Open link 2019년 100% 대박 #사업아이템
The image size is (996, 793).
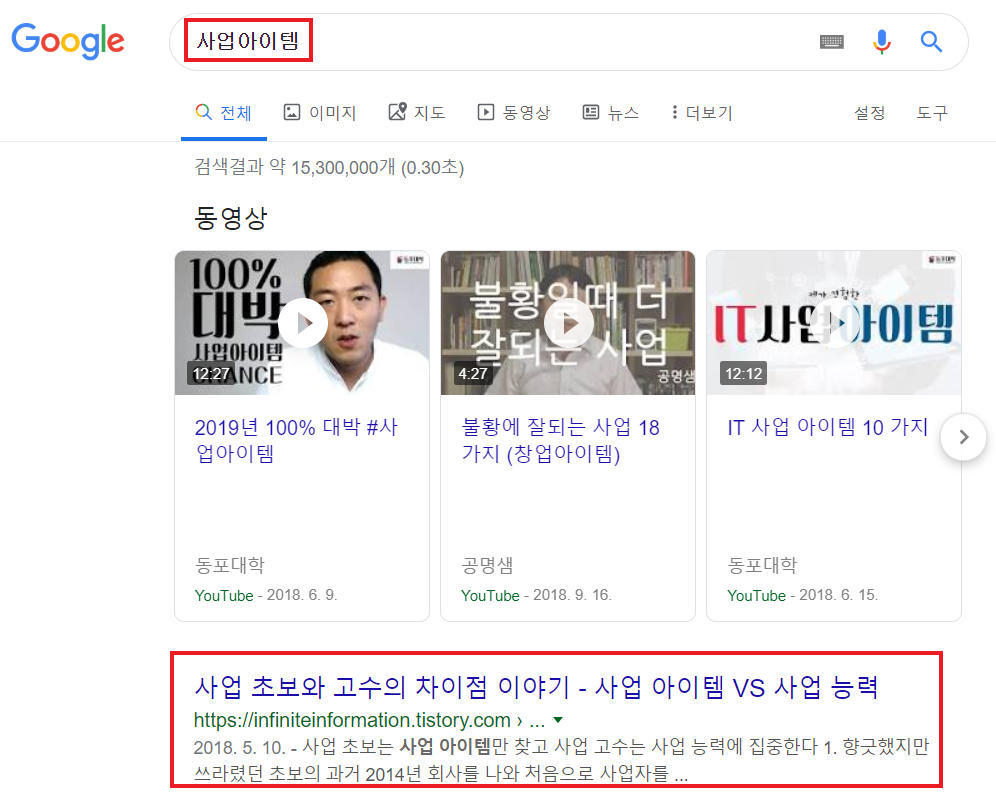pos(296,440)
